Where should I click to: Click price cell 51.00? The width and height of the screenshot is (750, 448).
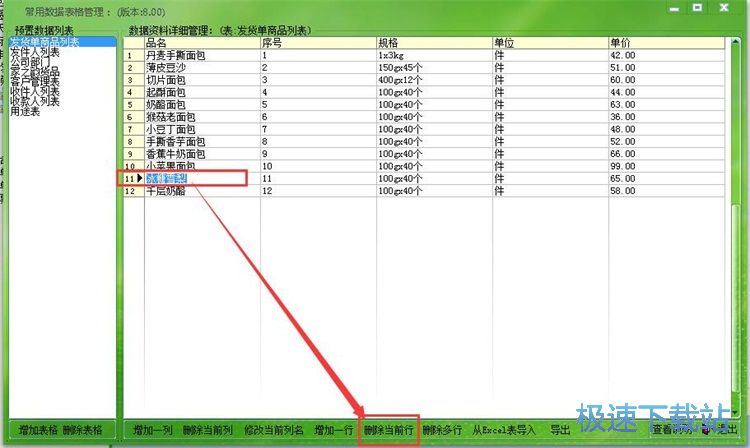[666, 68]
